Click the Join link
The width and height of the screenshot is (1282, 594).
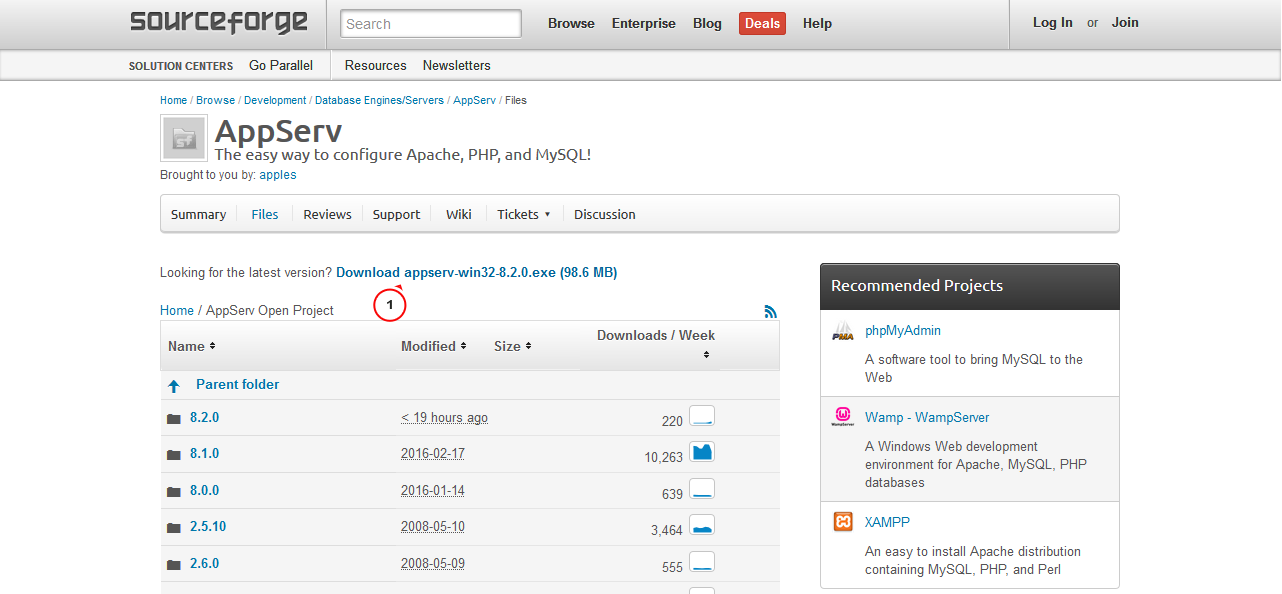[x=1125, y=22]
